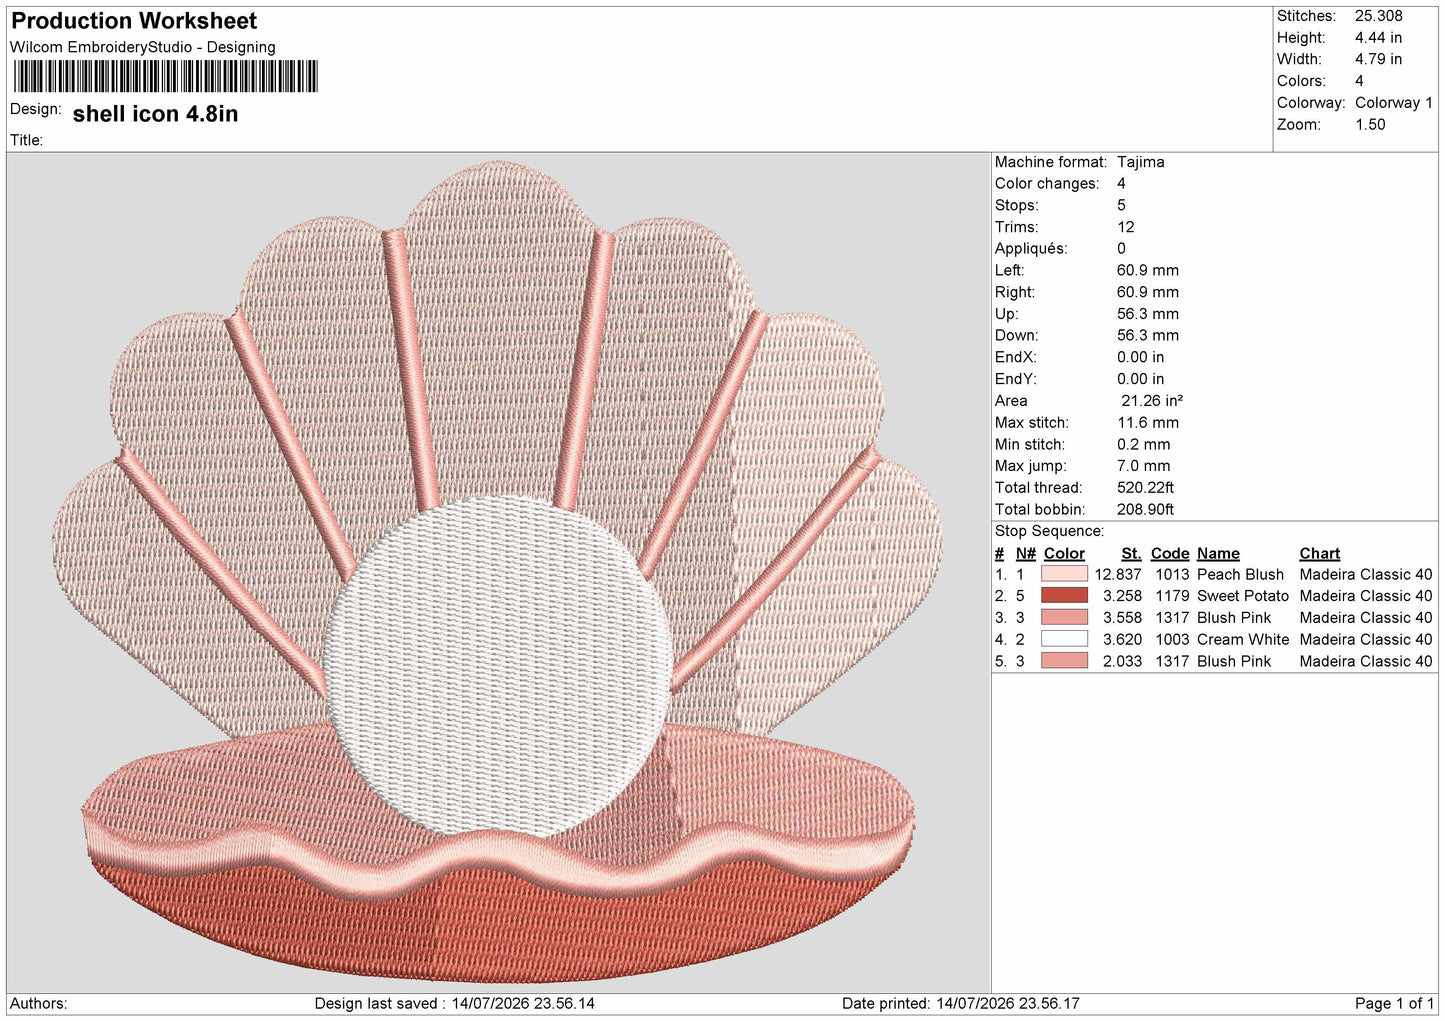
Task: Click 'Wilcom EmbroideryStudio - Designing' text
Action: click(x=143, y=47)
